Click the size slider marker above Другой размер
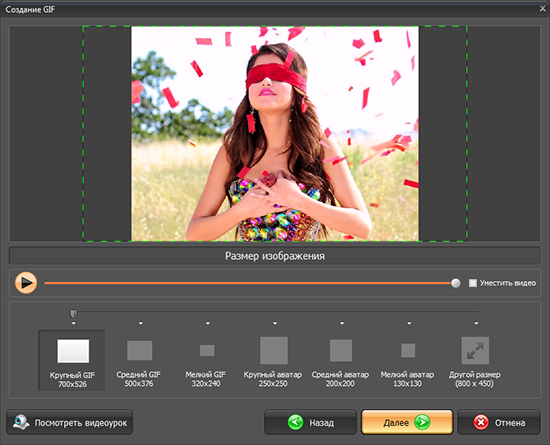 (476, 323)
